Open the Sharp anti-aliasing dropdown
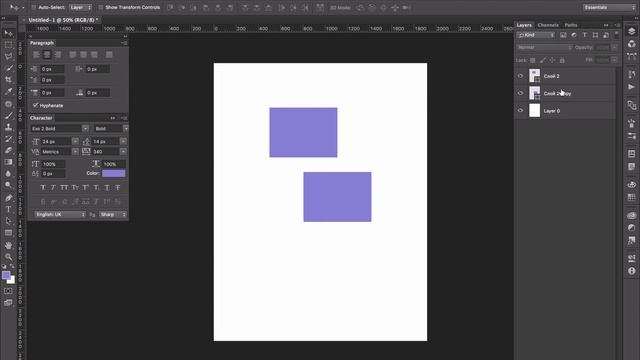Image resolution: width=640 pixels, height=360 pixels. tap(113, 215)
